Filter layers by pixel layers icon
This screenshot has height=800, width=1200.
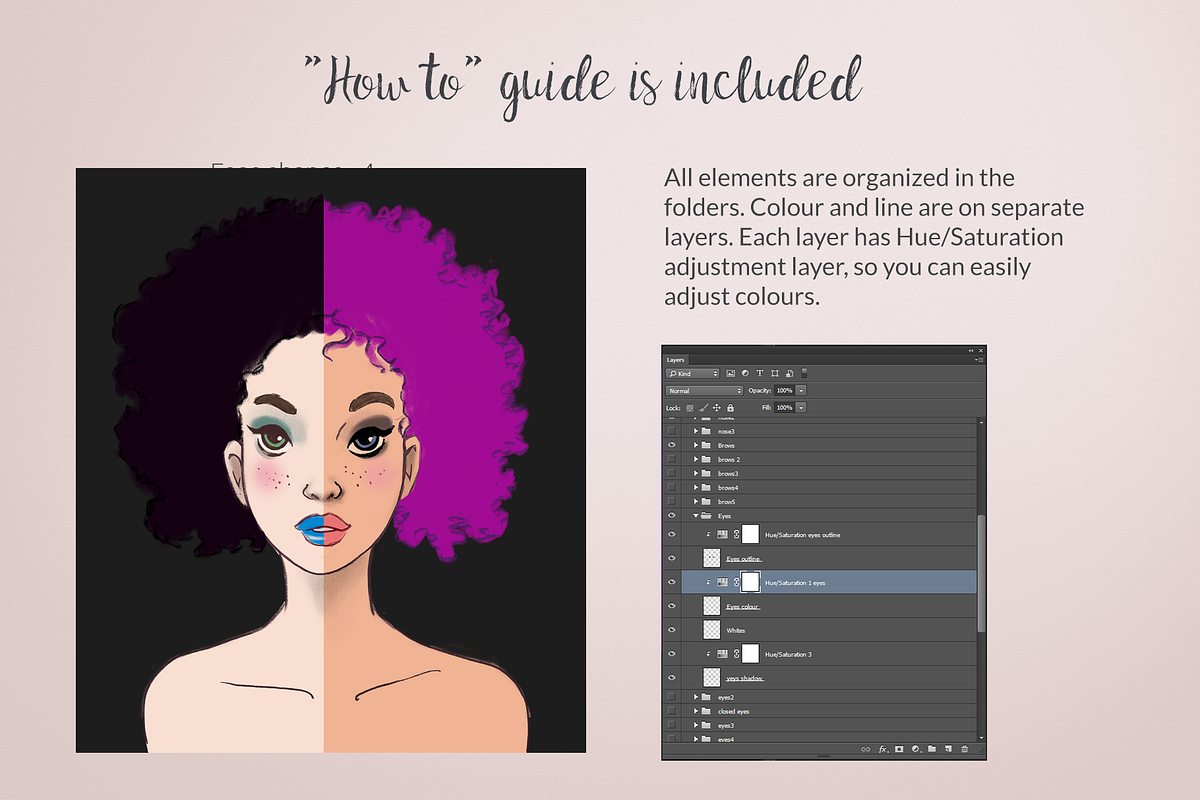click(731, 373)
